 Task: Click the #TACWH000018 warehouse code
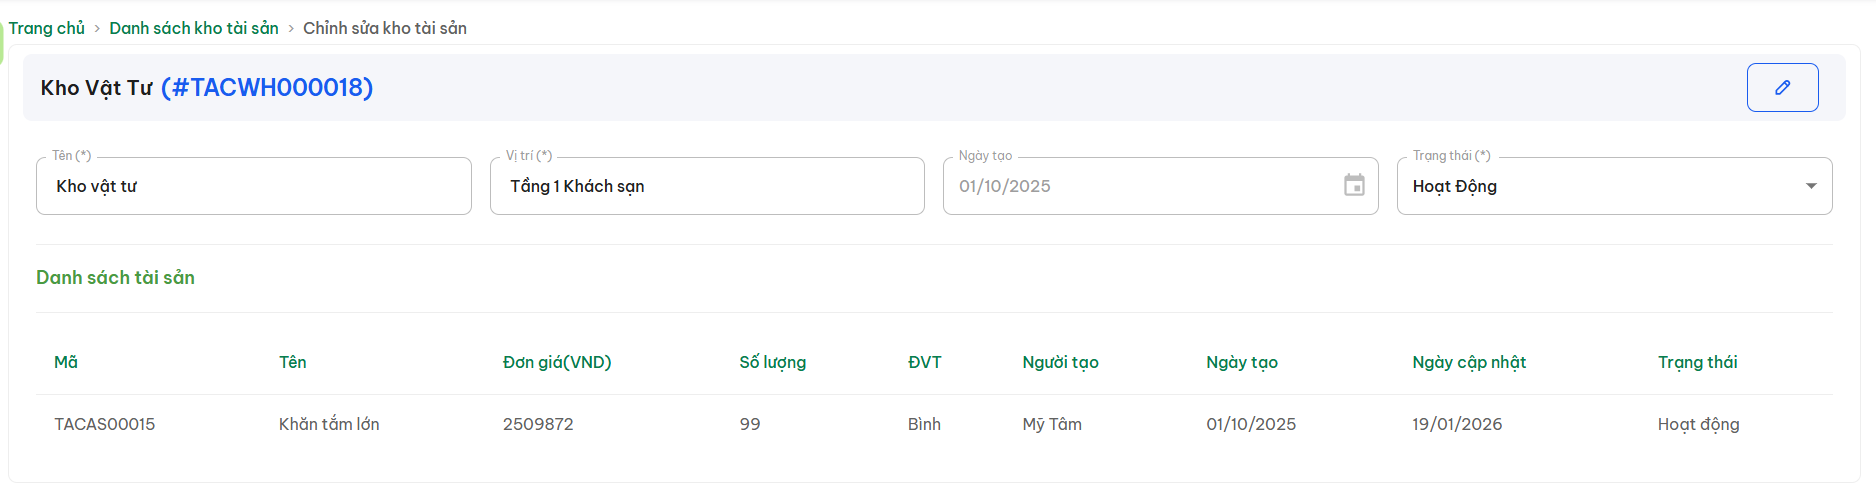pyautogui.click(x=267, y=88)
